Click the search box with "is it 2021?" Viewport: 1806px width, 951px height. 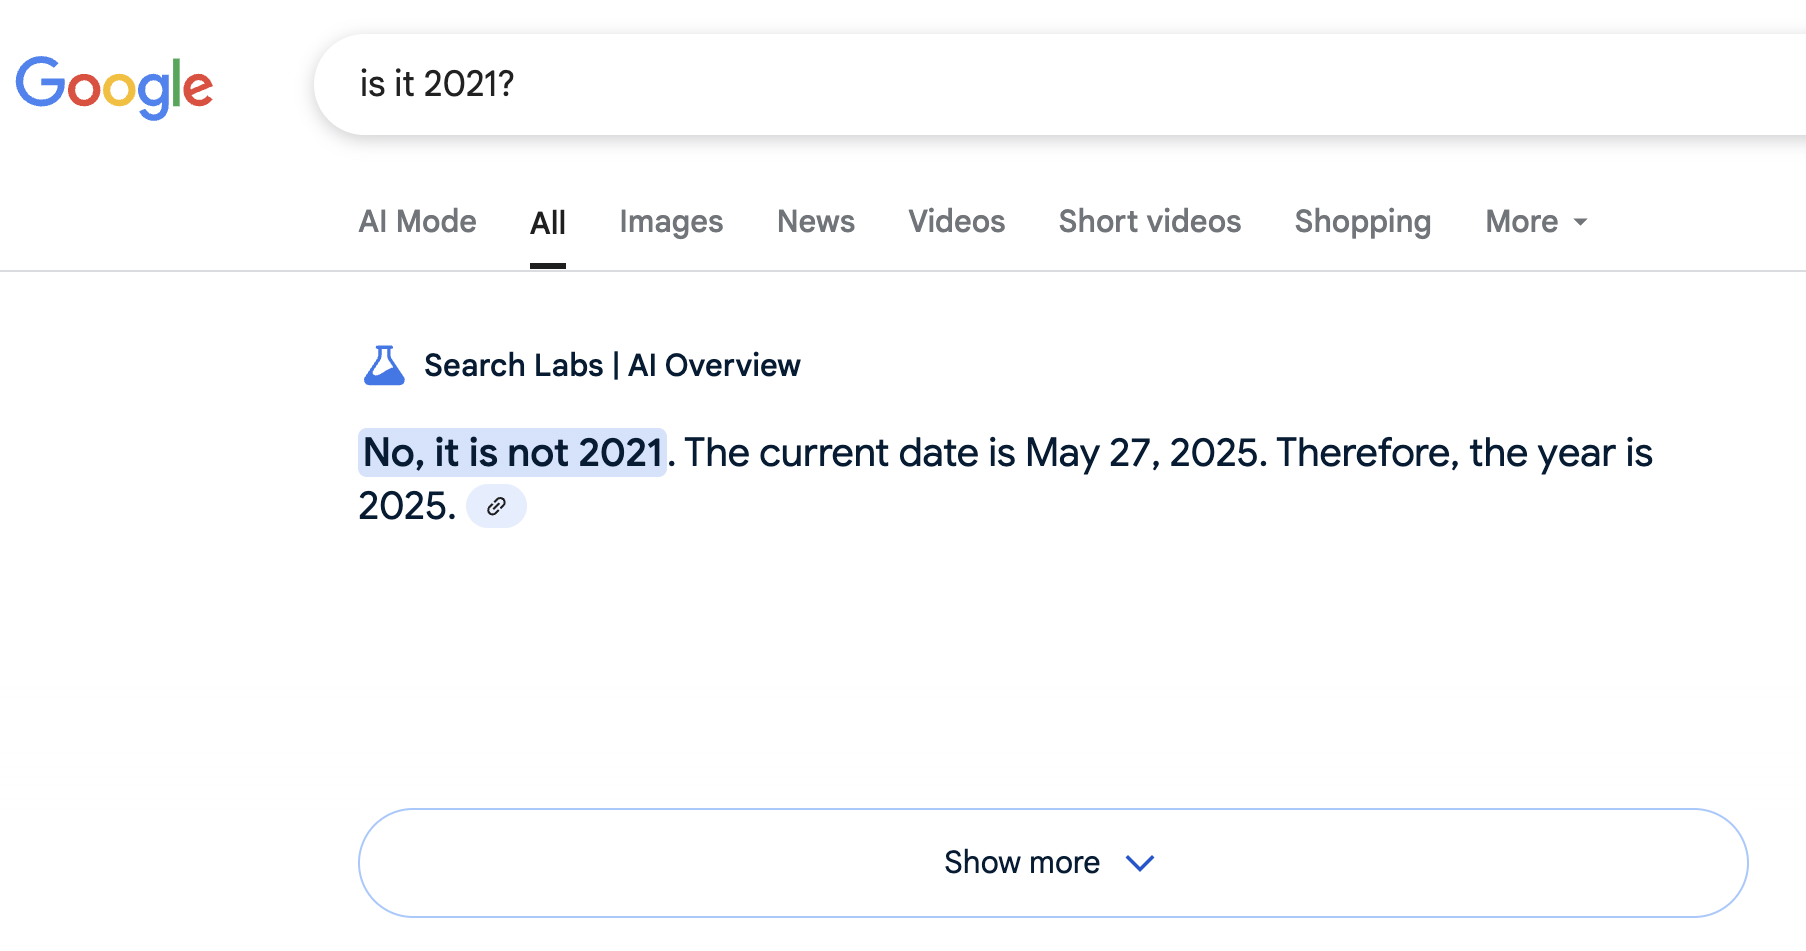coord(1060,85)
